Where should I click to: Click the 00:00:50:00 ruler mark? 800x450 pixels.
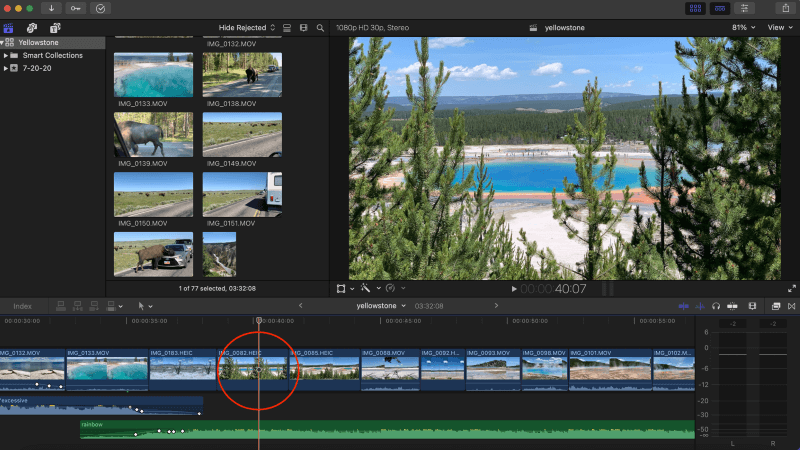pyautogui.click(x=530, y=321)
